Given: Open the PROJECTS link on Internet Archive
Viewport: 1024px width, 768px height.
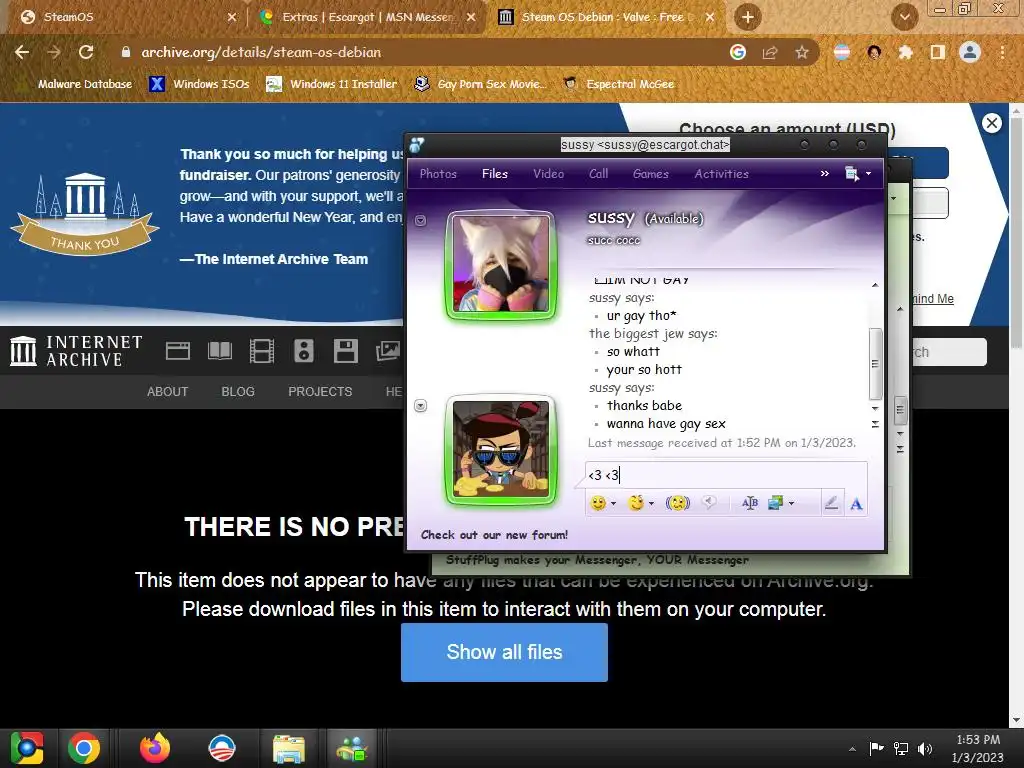Looking at the screenshot, I should [320, 391].
